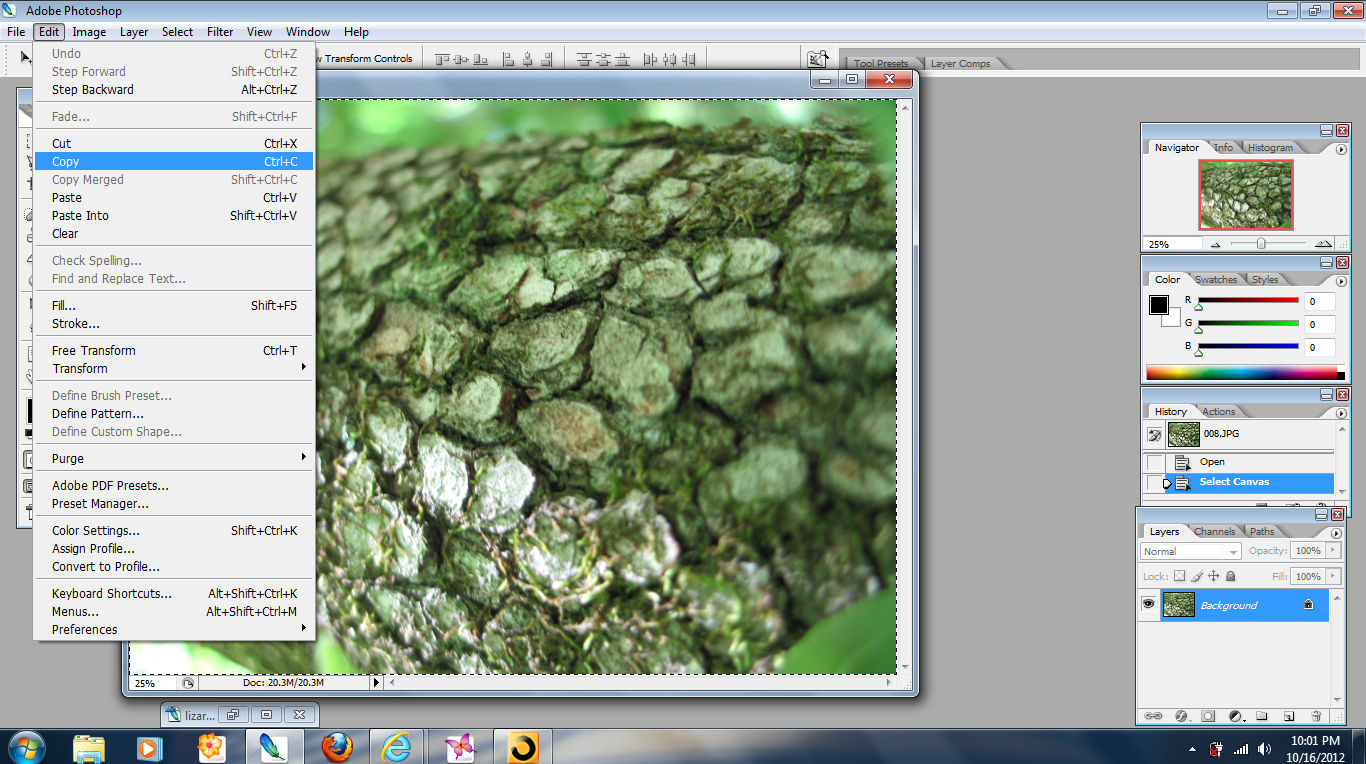This screenshot has height=764, width=1366.
Task: Select Paste in the Edit menu
Action: pyautogui.click(x=174, y=197)
